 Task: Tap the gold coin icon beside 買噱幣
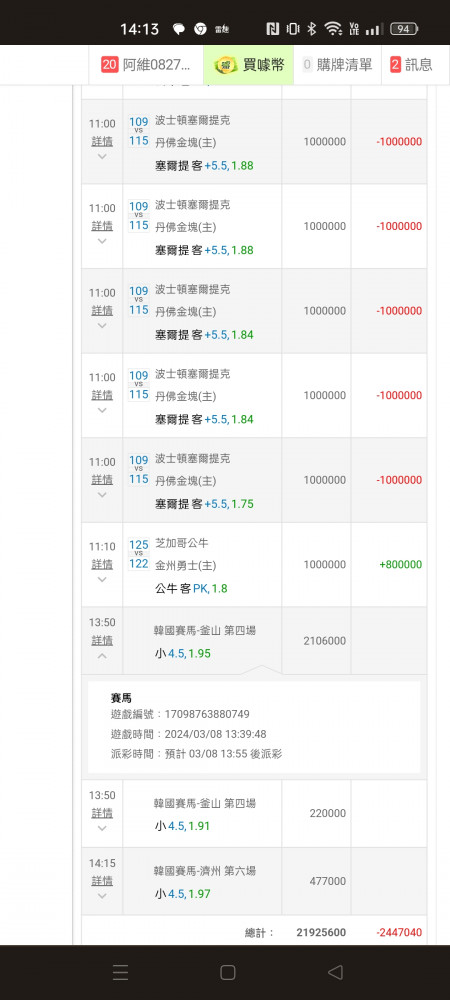click(226, 64)
